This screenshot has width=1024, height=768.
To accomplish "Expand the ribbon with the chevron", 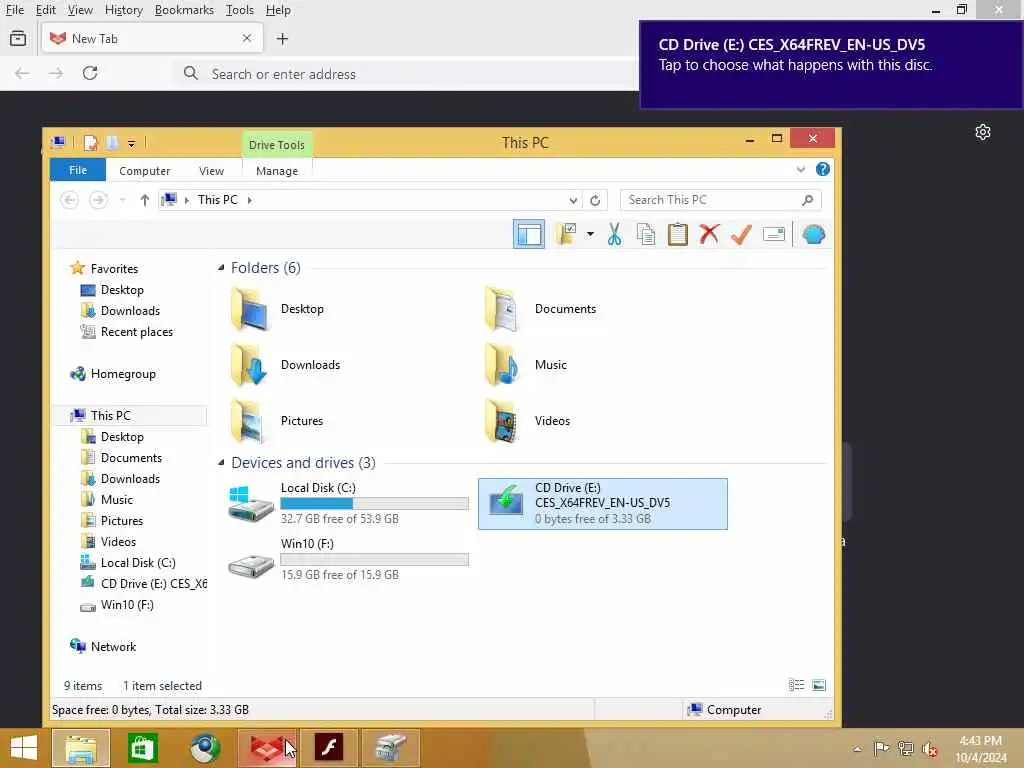I will coord(801,170).
